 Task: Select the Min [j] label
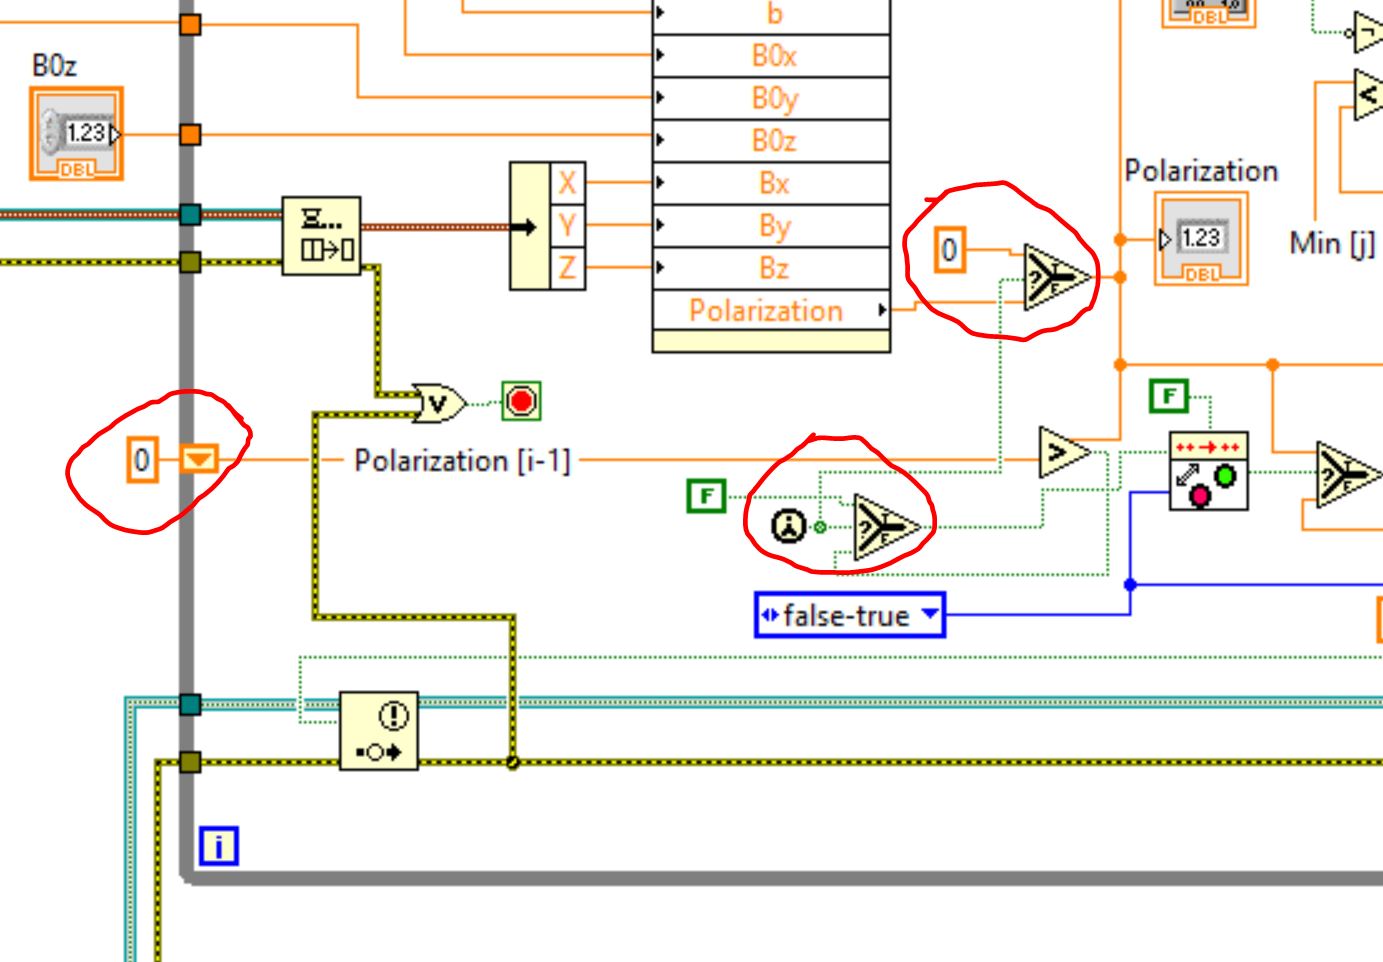click(x=1332, y=243)
